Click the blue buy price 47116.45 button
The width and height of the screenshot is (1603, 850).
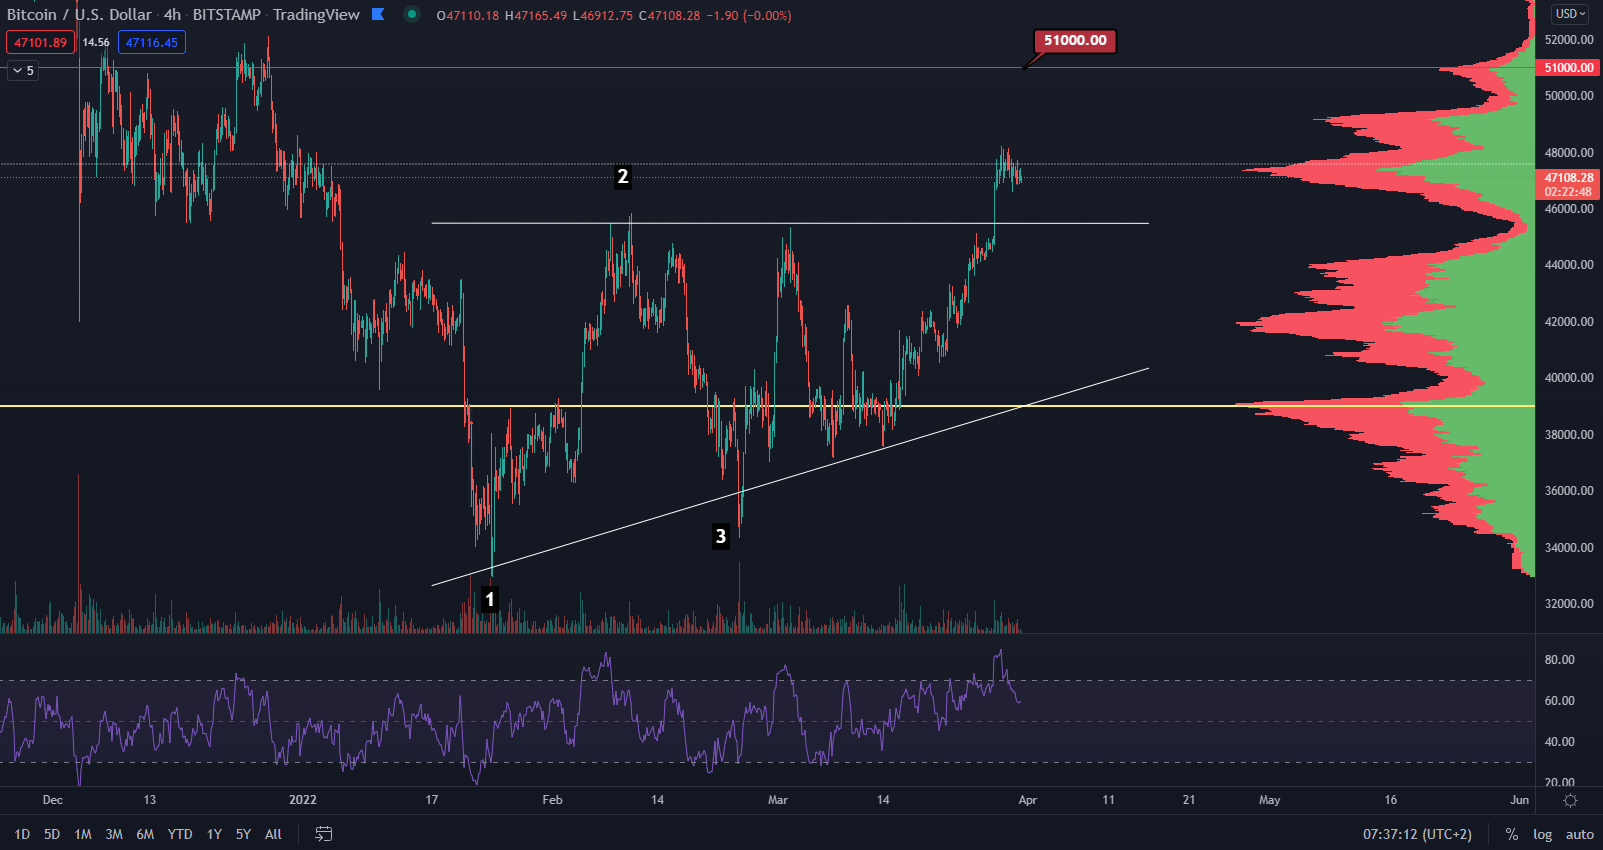[151, 42]
